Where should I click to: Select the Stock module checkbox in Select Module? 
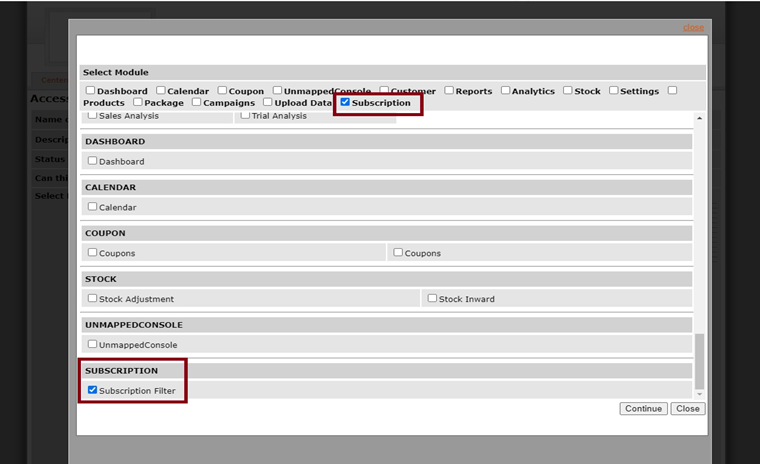(x=568, y=90)
